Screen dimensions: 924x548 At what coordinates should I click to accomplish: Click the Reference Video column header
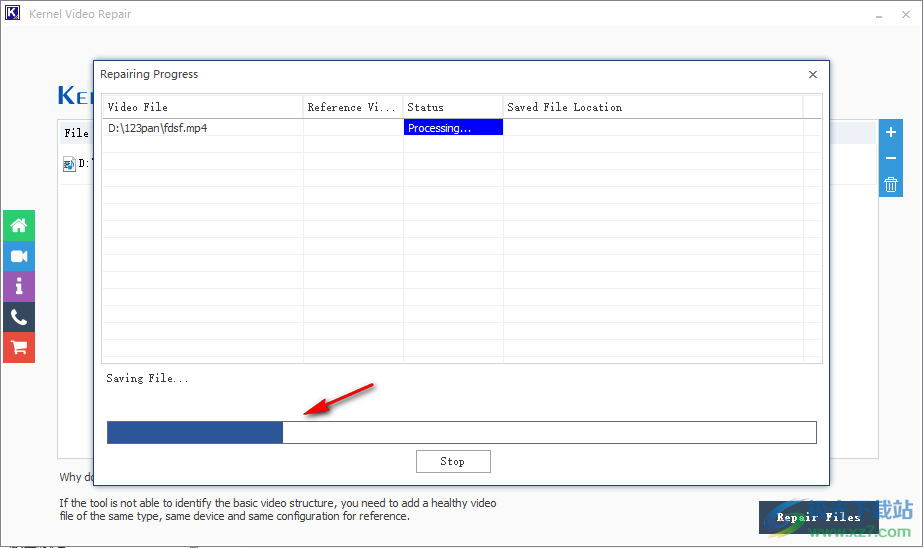coord(352,107)
